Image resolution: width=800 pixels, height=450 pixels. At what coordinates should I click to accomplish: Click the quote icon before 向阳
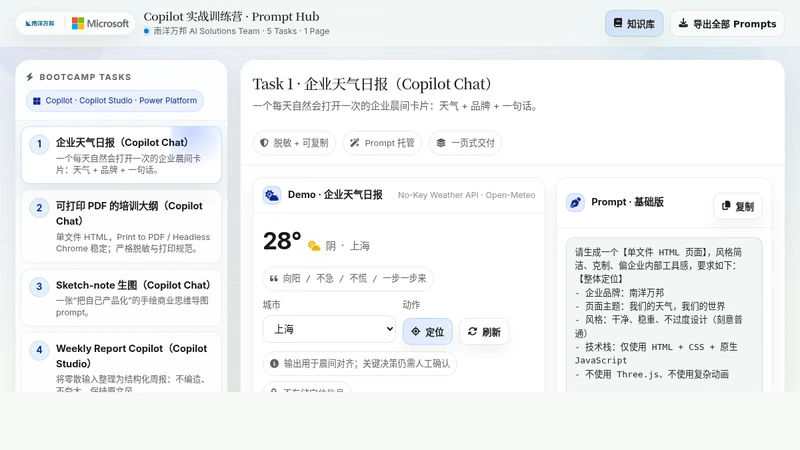273,279
